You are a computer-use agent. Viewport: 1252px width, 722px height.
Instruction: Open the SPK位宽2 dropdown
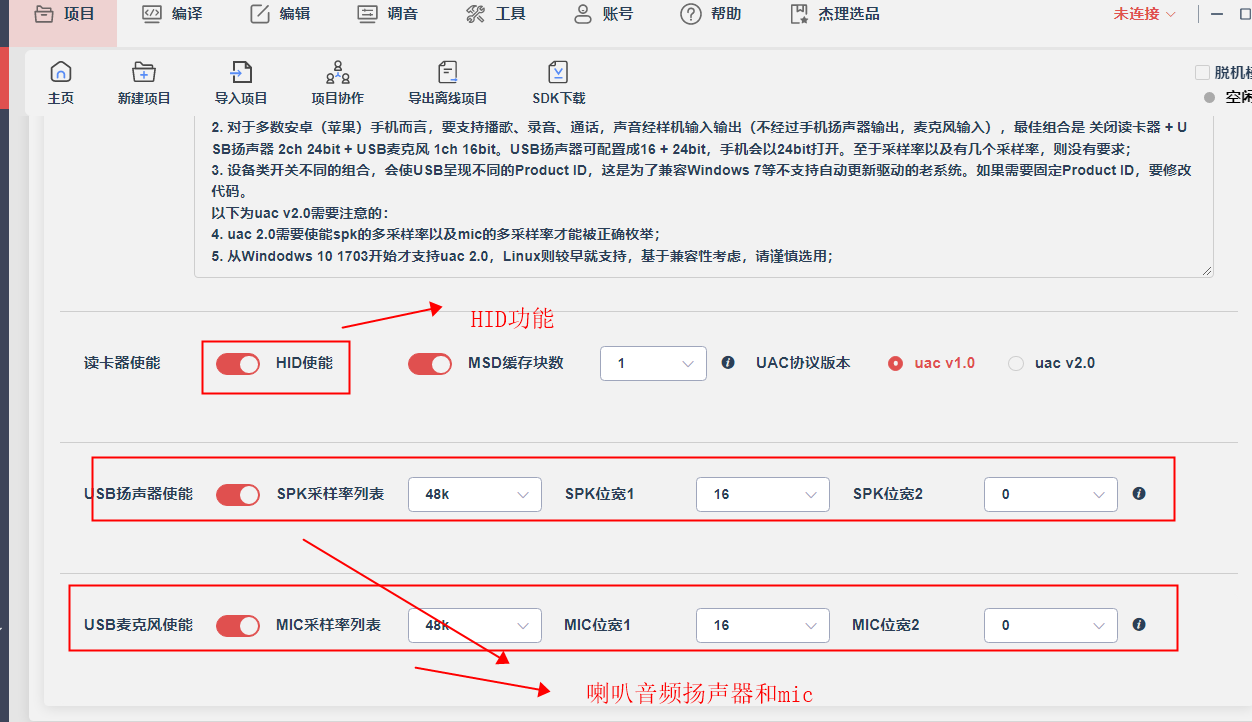coord(1051,494)
